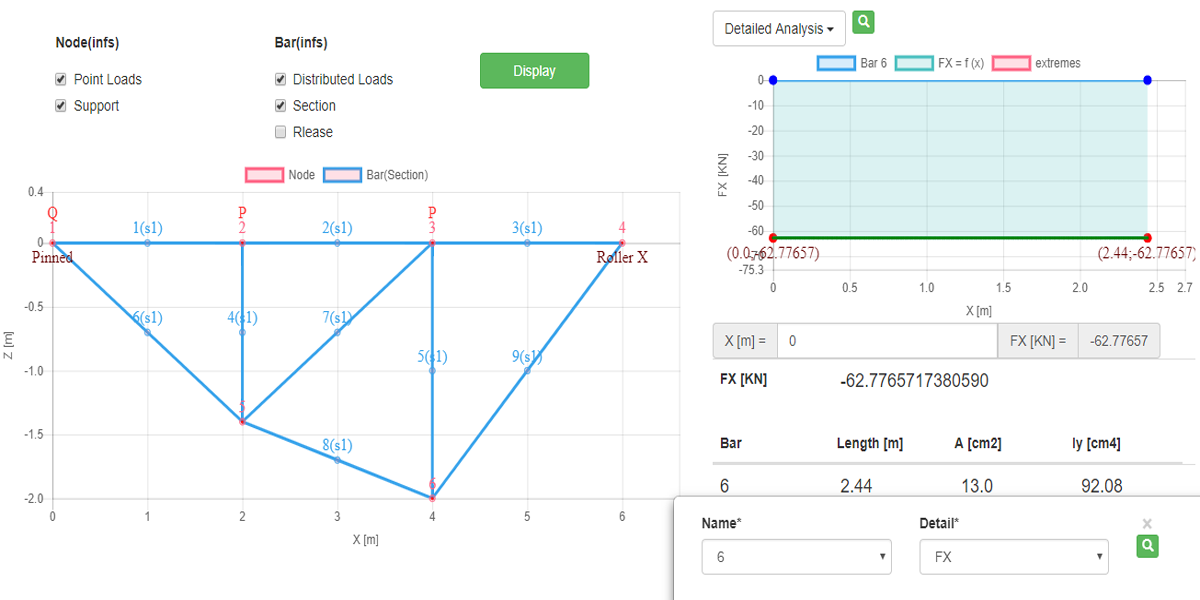Viewport: 1200px width, 600px height.
Task: Toggle the Support checkbox
Action: (60, 106)
